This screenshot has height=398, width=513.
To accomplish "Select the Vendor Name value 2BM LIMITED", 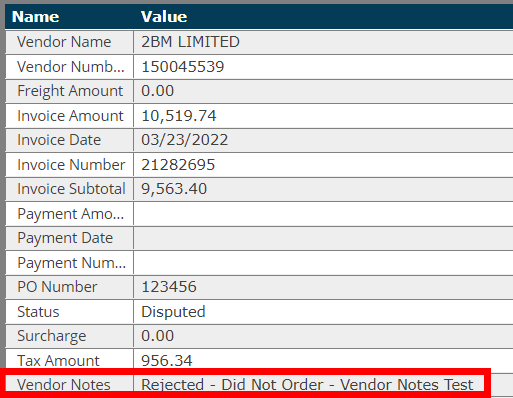I will point(190,42).
